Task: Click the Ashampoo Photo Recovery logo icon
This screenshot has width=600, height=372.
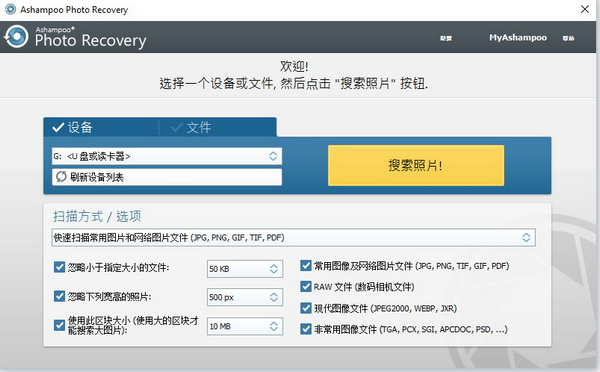Action: [16, 37]
